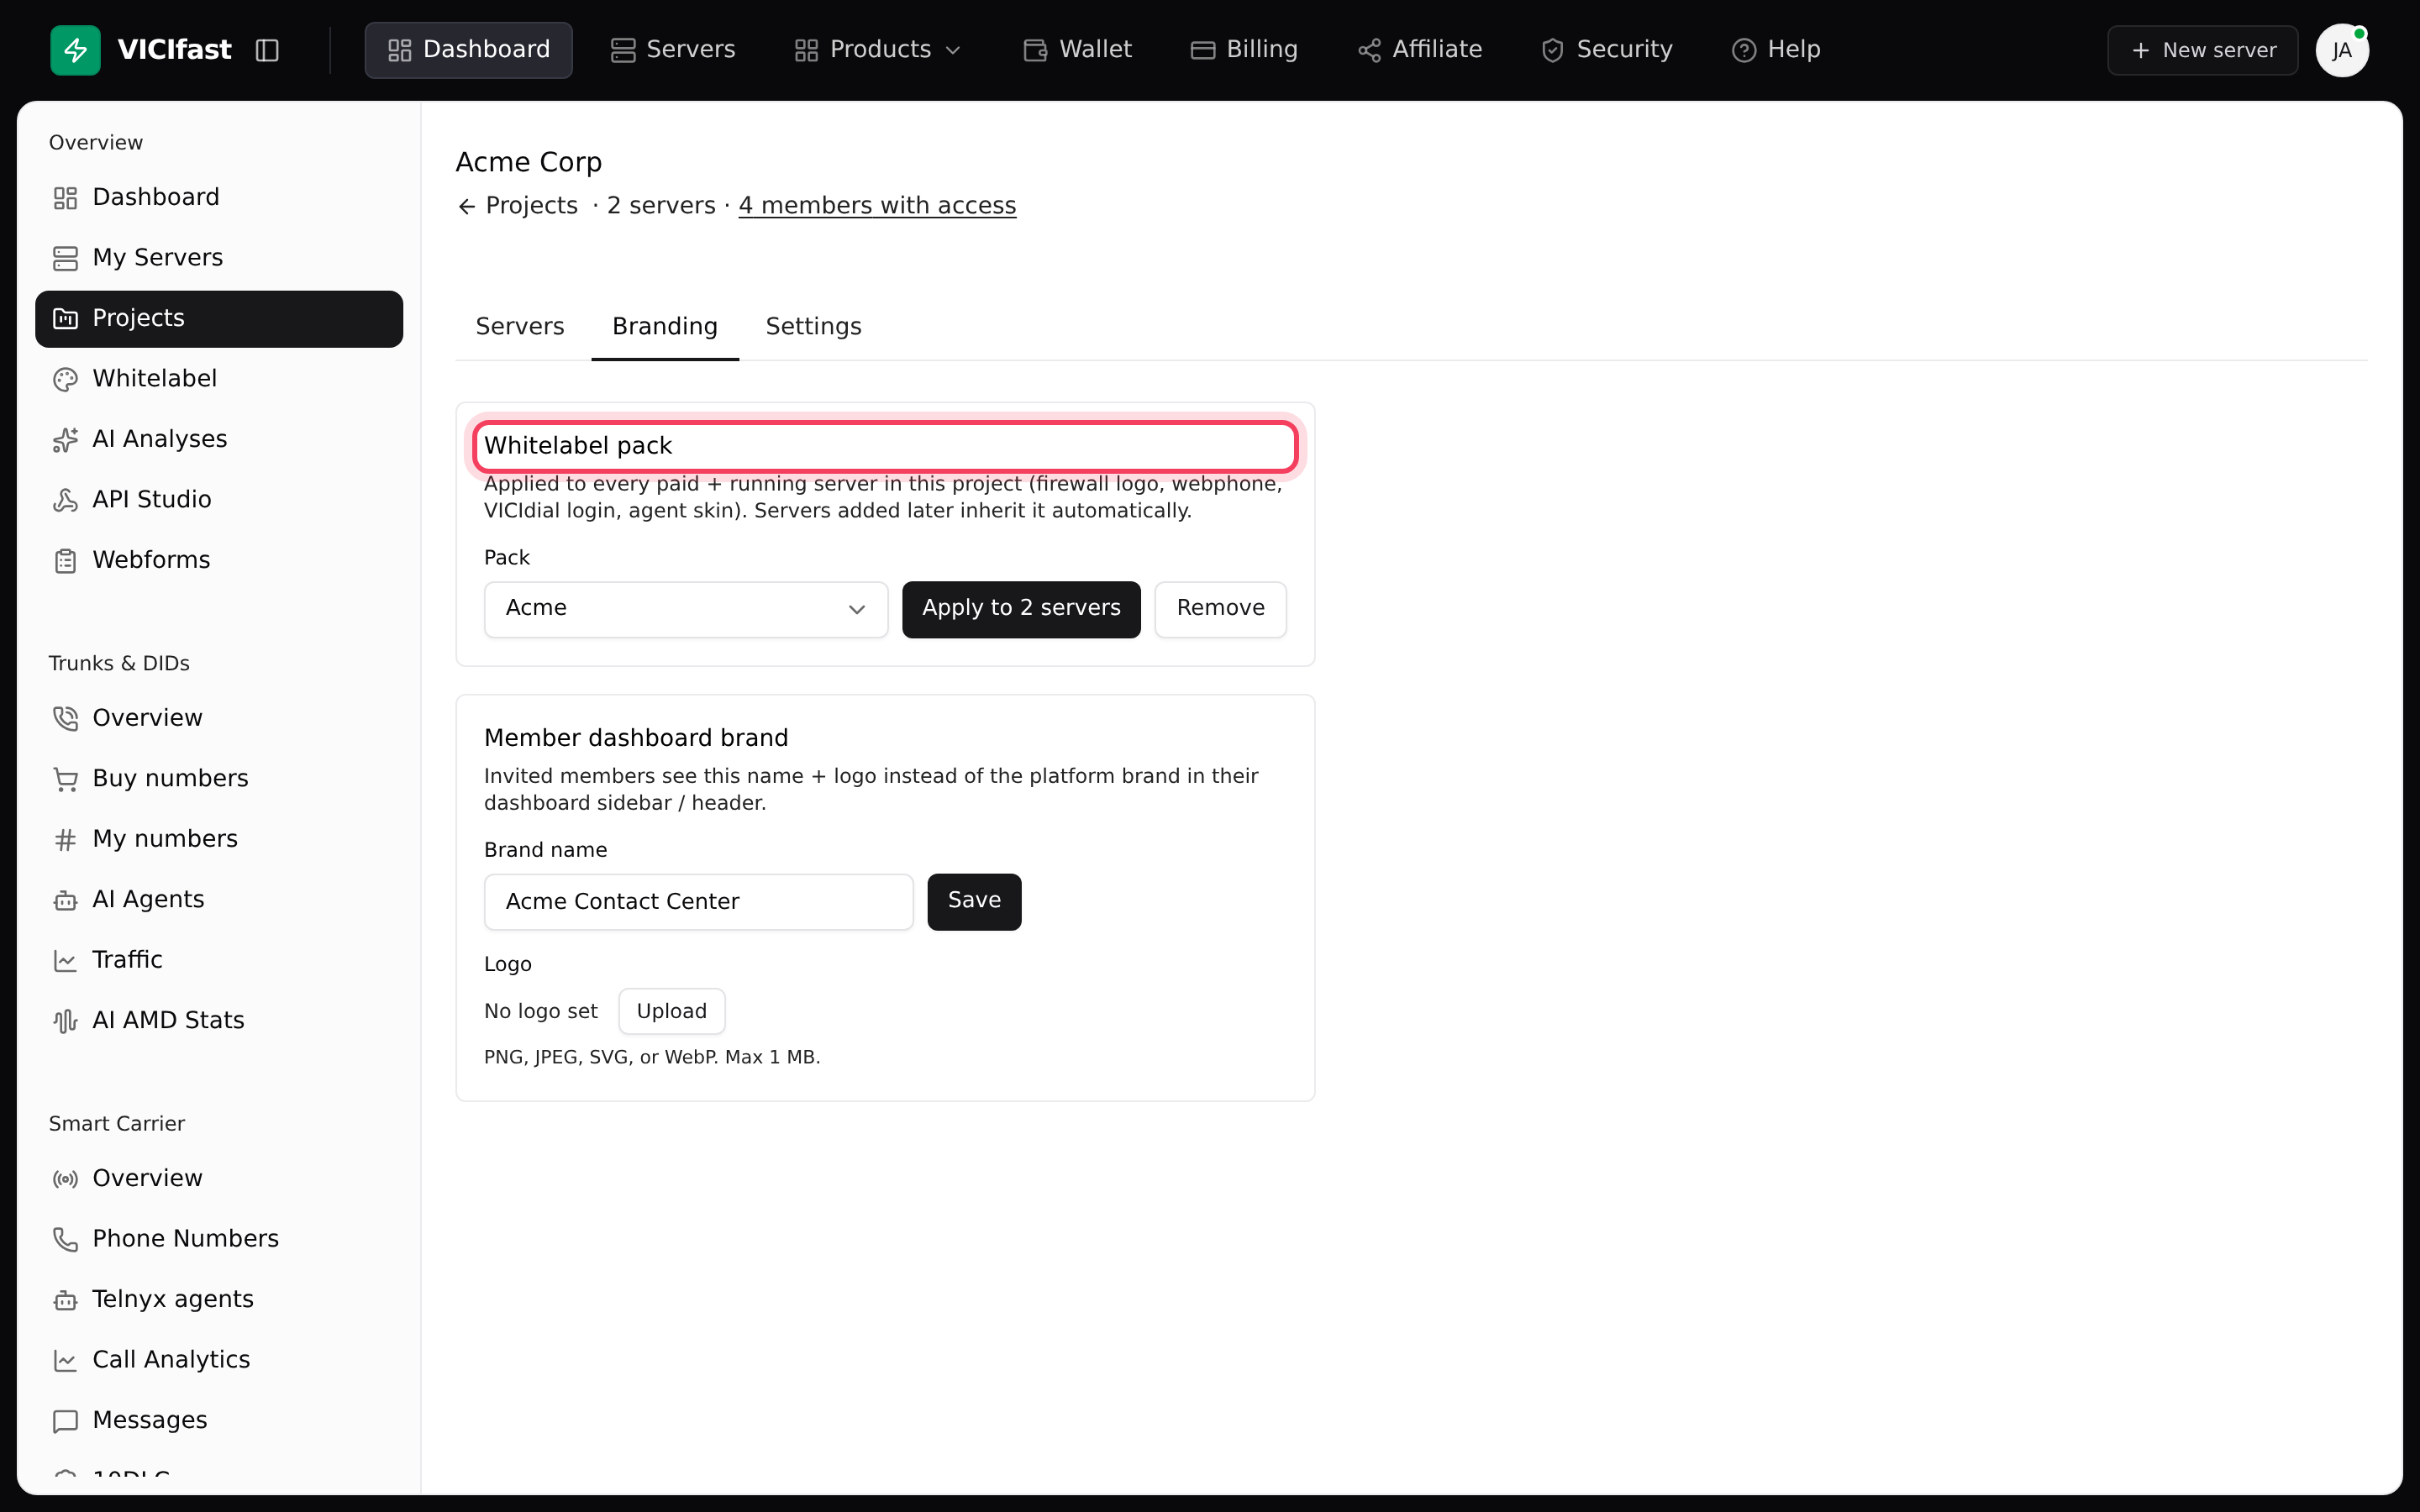Image resolution: width=2420 pixels, height=1512 pixels.
Task: Click Apply to 2 servers button
Action: tap(1021, 609)
